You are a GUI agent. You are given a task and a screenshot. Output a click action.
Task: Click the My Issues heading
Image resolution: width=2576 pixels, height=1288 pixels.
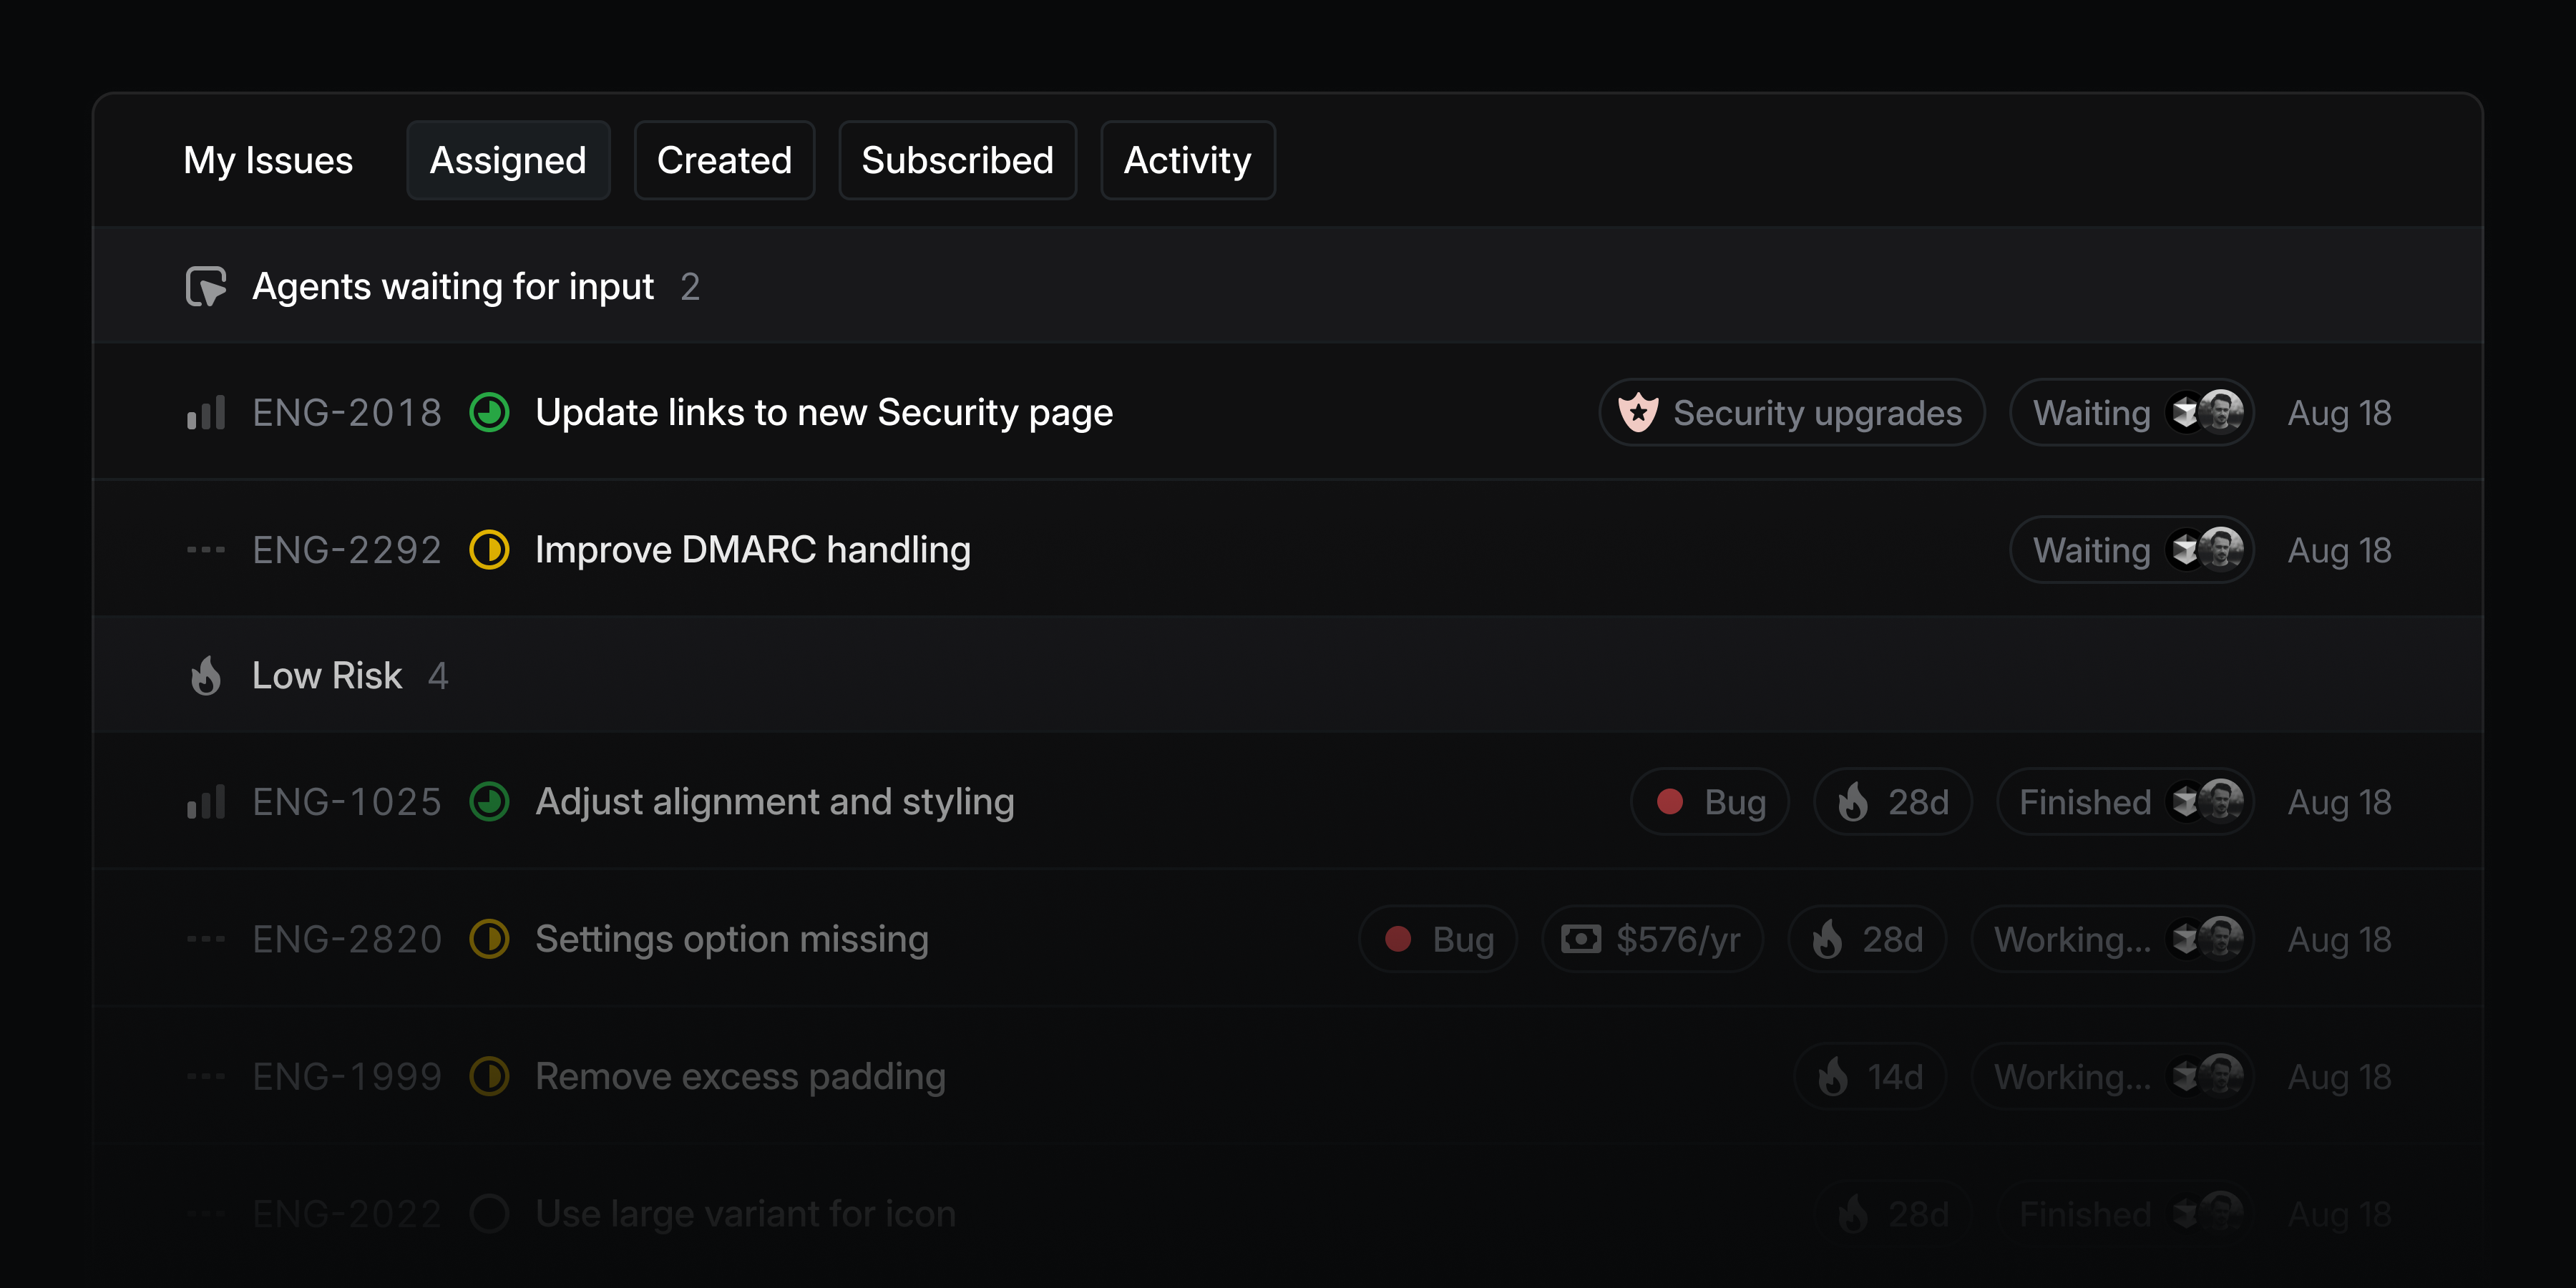click(268, 160)
